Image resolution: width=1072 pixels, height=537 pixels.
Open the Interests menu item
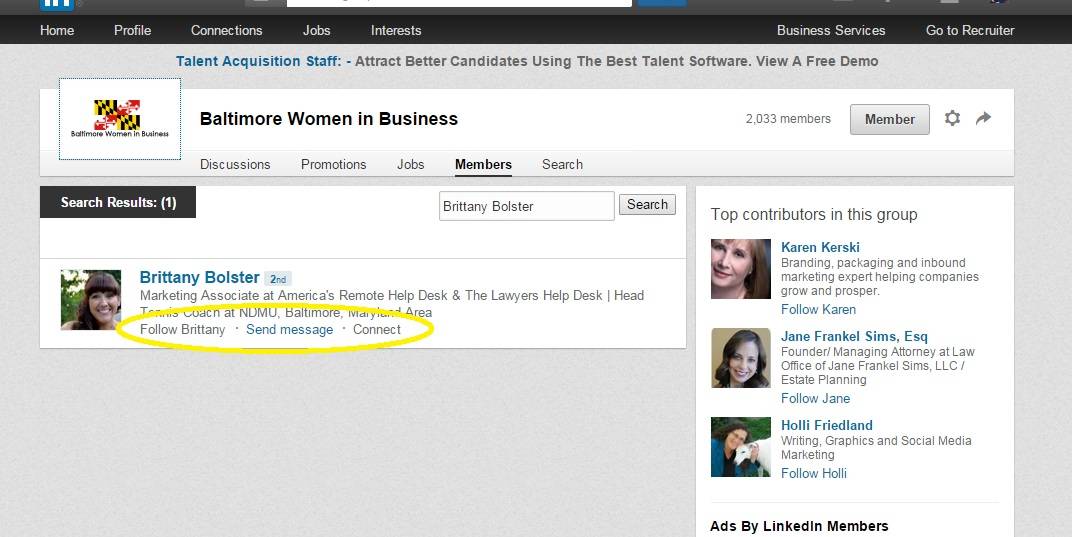pyautogui.click(x=396, y=30)
